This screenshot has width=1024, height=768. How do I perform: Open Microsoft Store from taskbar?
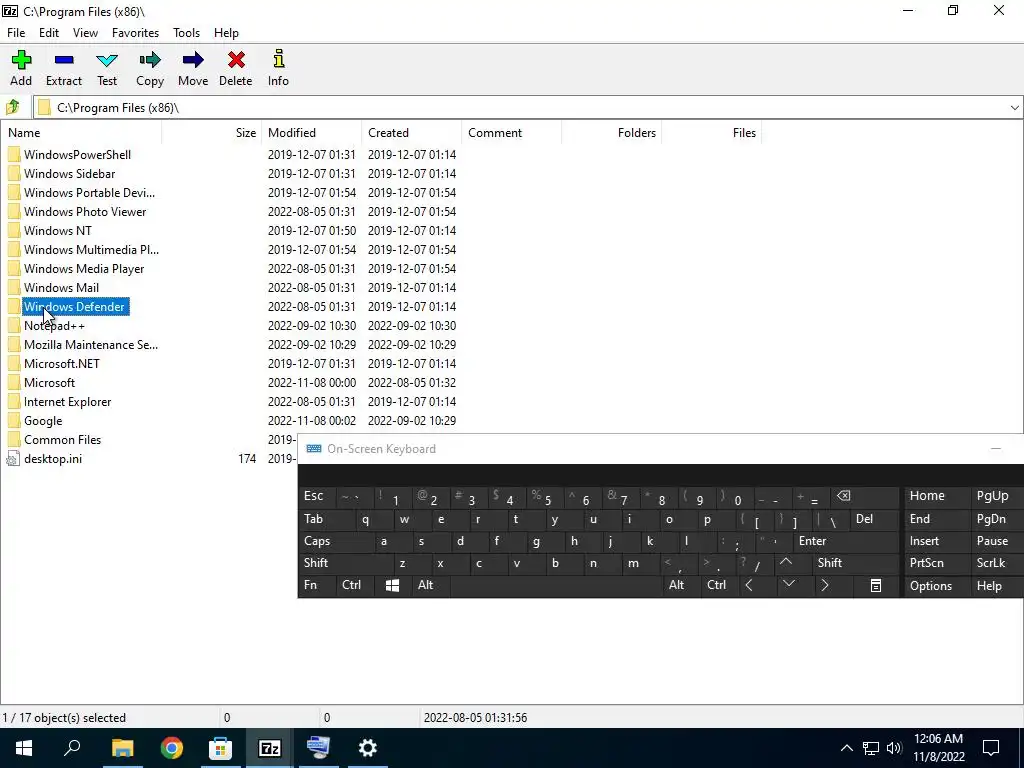coord(220,748)
